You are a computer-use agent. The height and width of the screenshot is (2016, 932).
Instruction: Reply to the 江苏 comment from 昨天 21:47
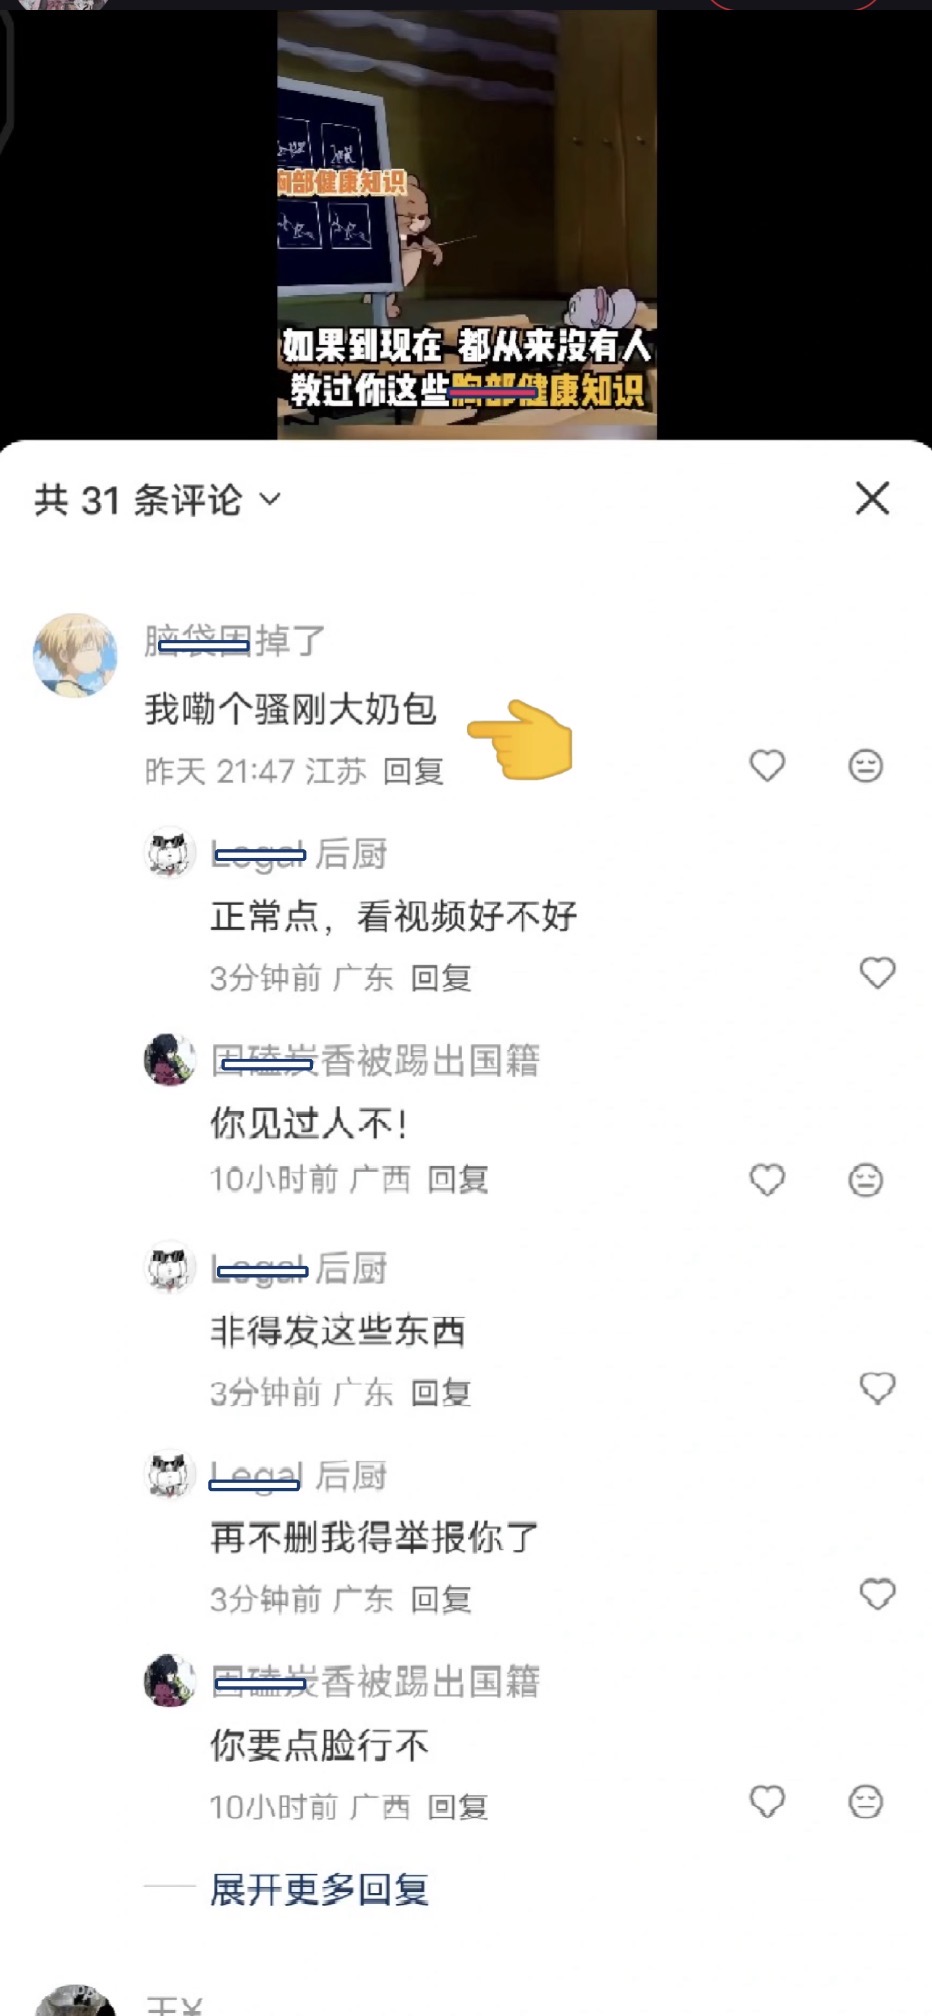pyautogui.click(x=413, y=771)
